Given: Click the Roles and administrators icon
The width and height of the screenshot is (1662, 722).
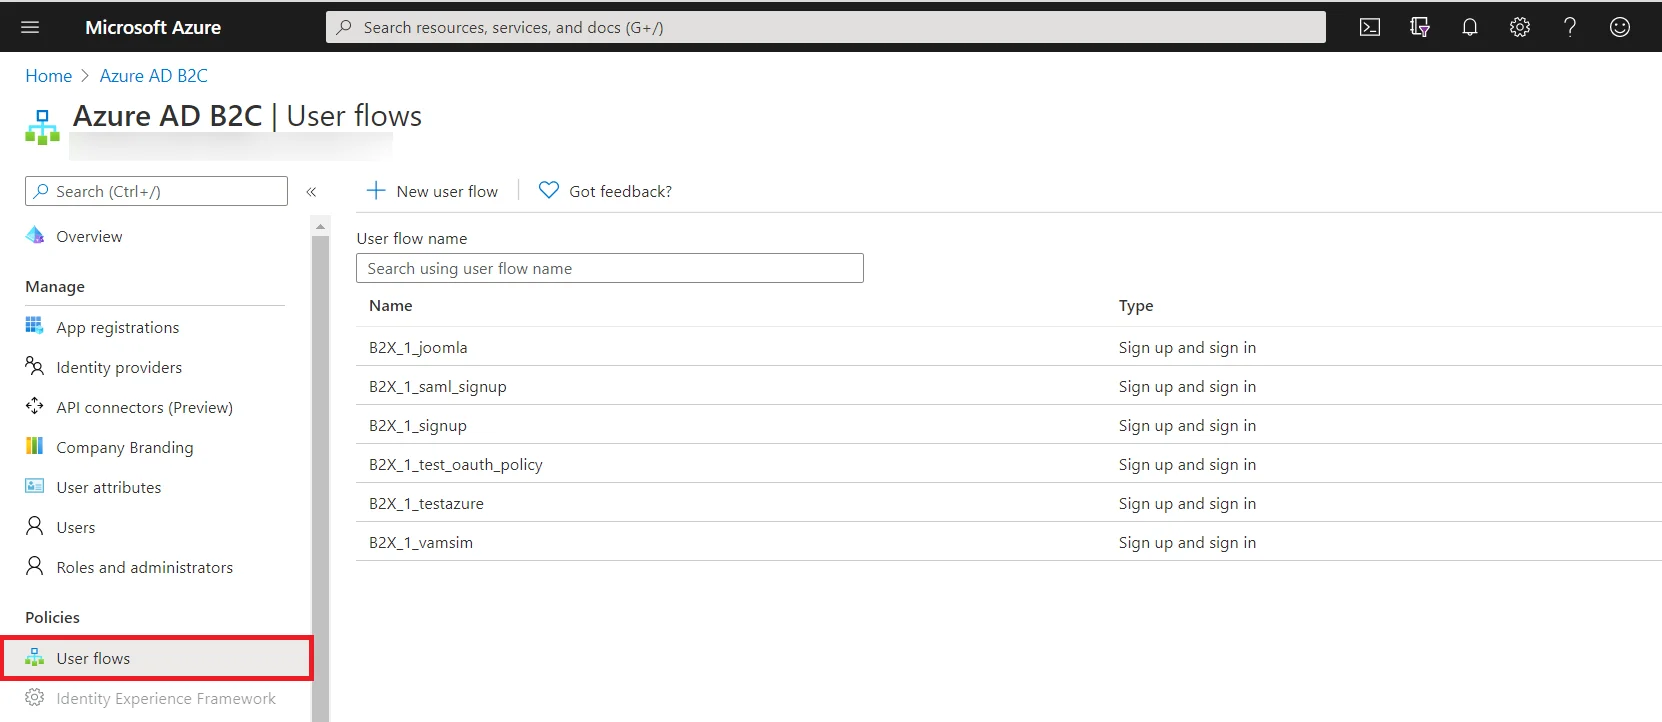Looking at the screenshot, I should pos(35,566).
